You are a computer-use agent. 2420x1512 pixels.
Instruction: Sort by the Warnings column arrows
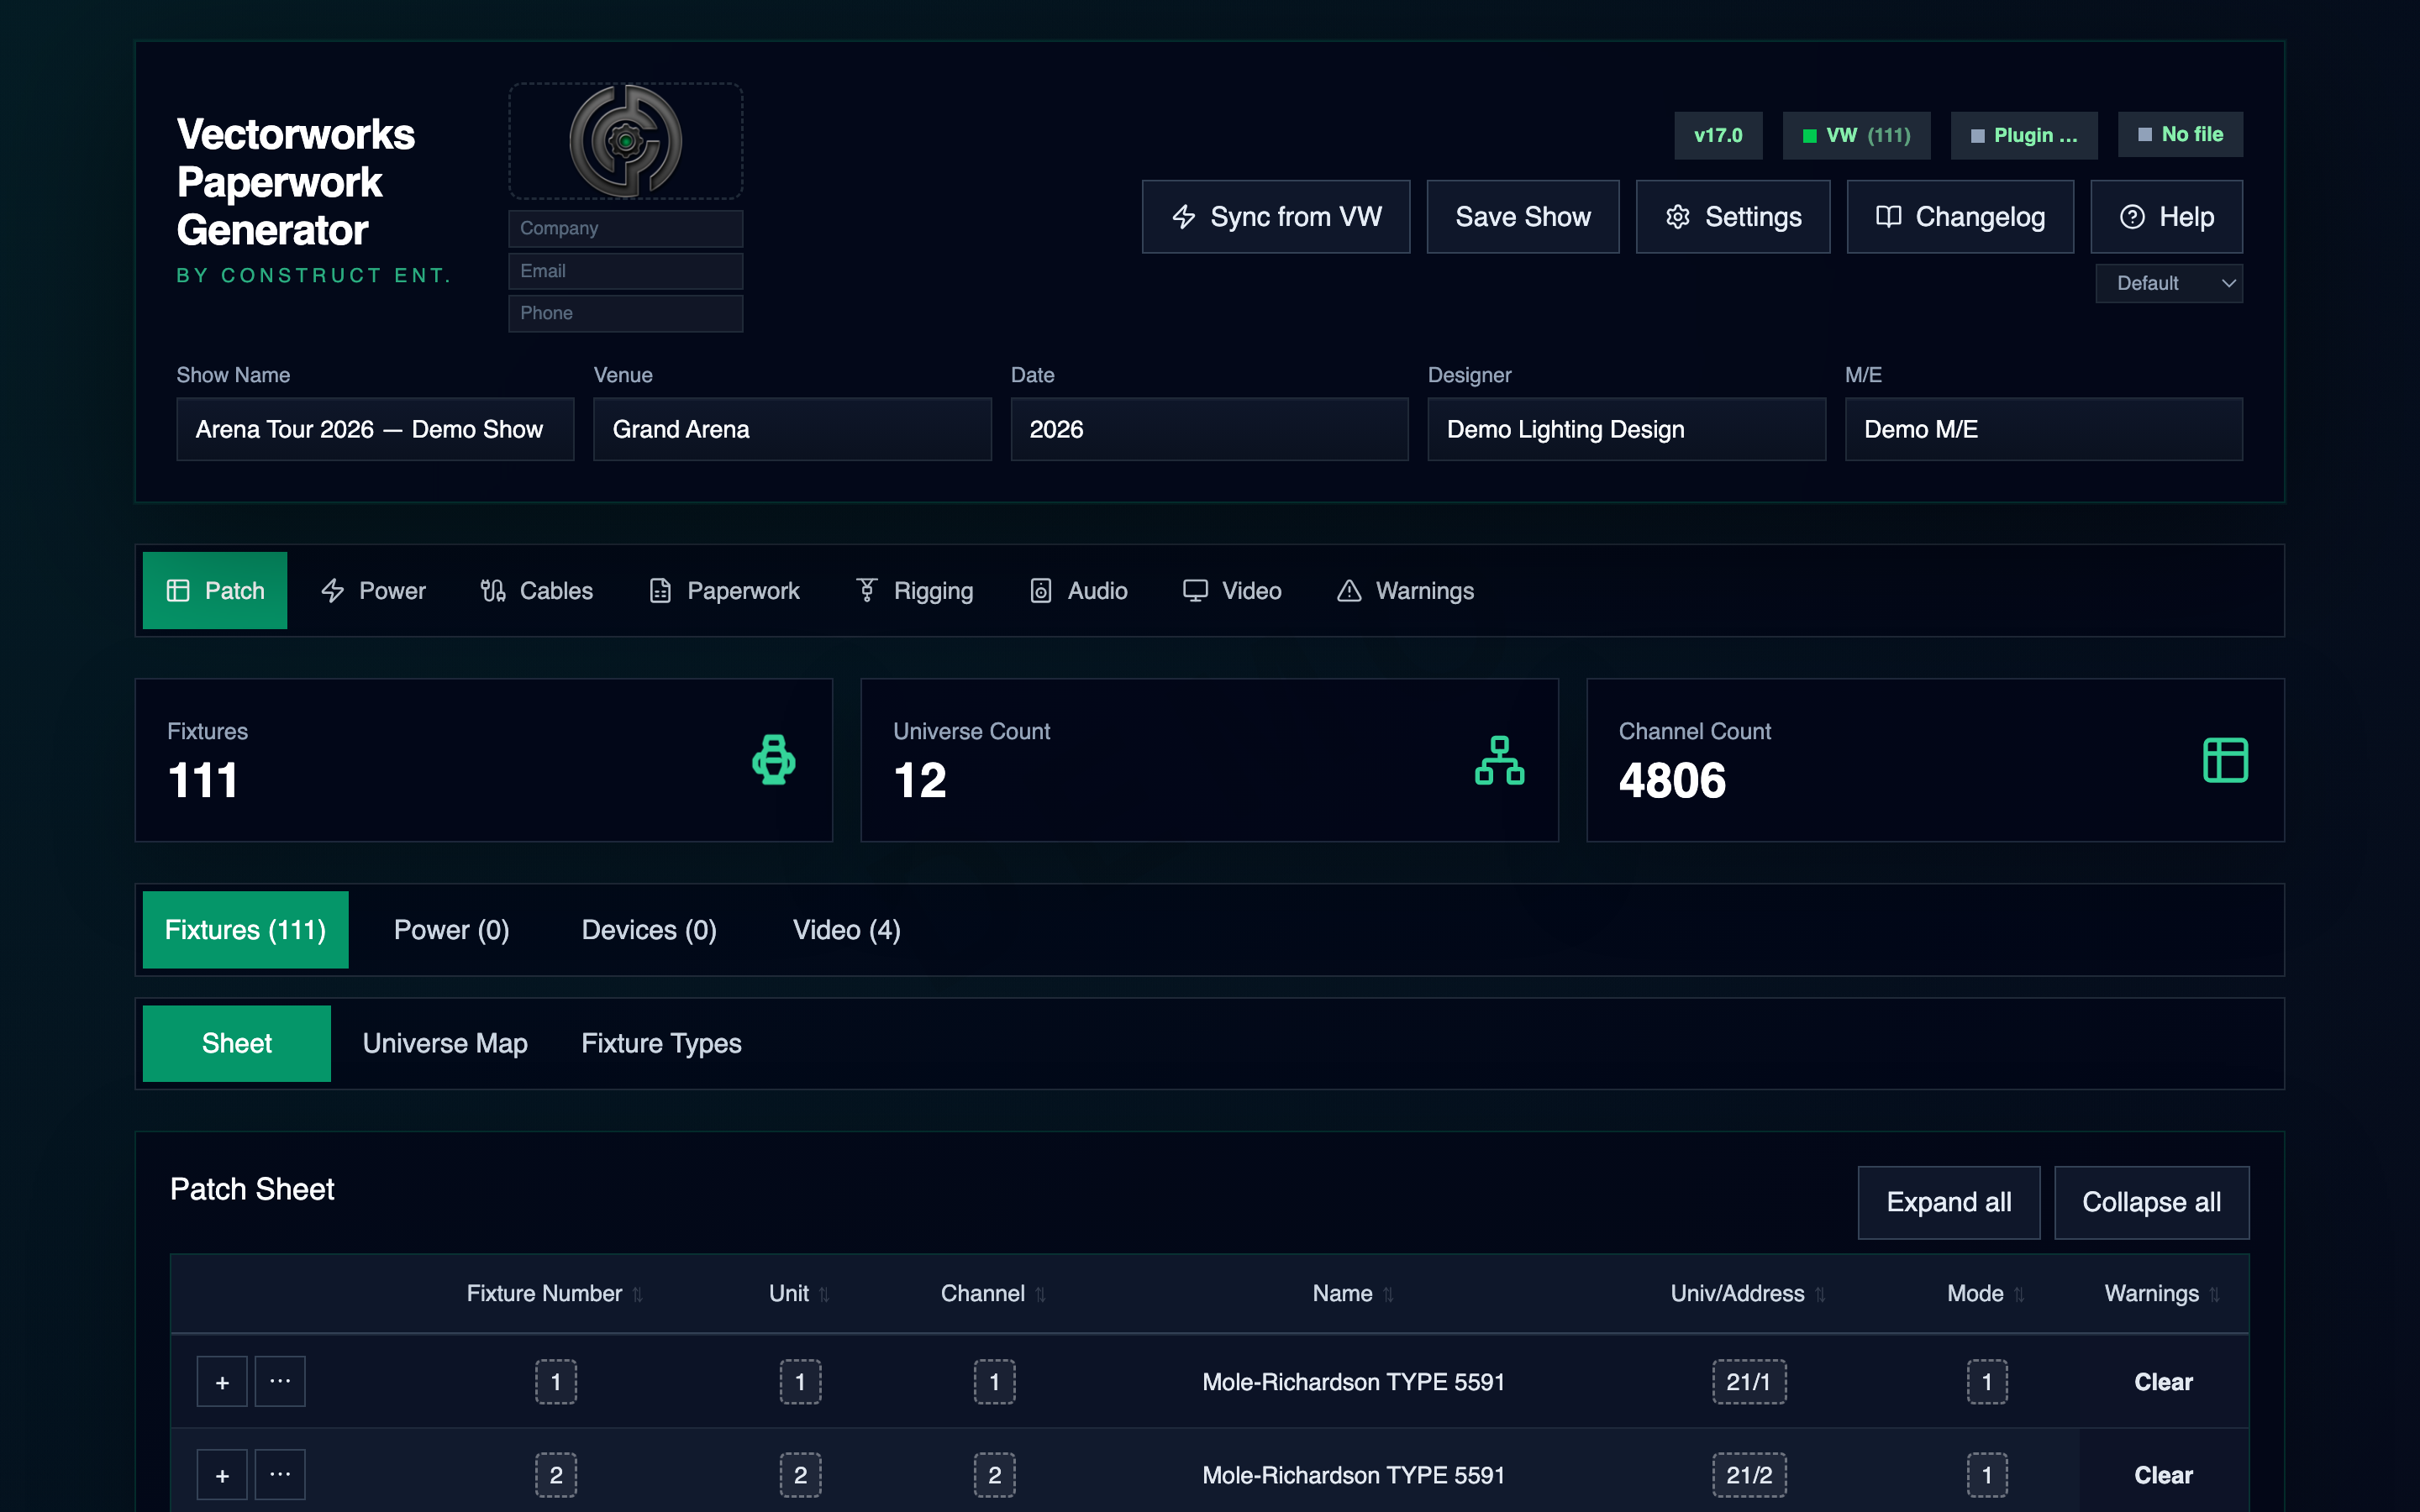[x=2214, y=1294]
